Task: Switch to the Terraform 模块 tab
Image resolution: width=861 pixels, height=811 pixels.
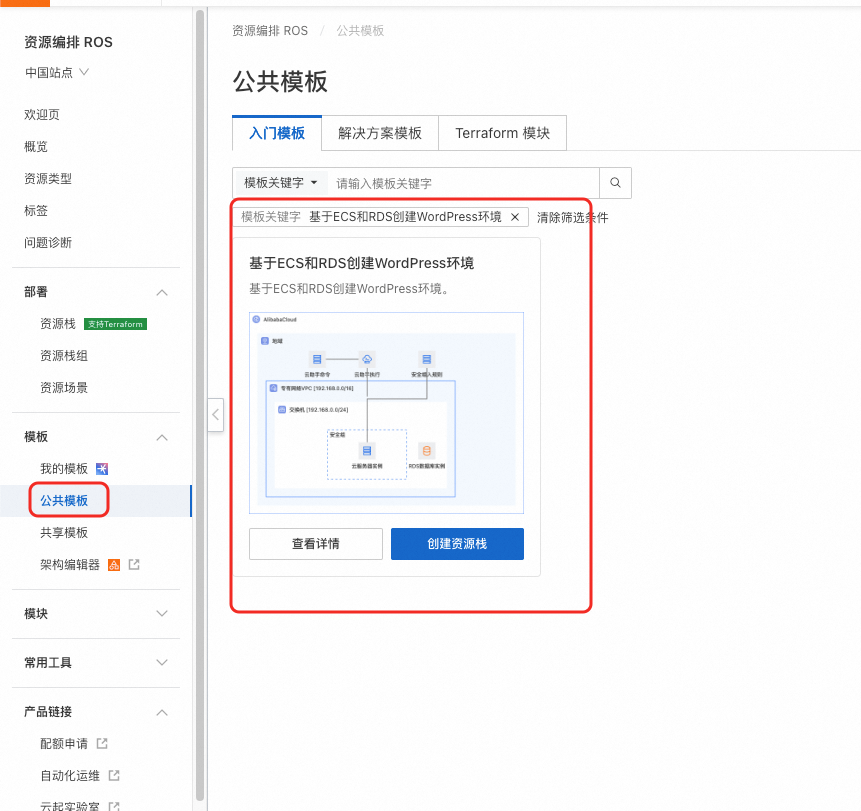Action: 502,133
